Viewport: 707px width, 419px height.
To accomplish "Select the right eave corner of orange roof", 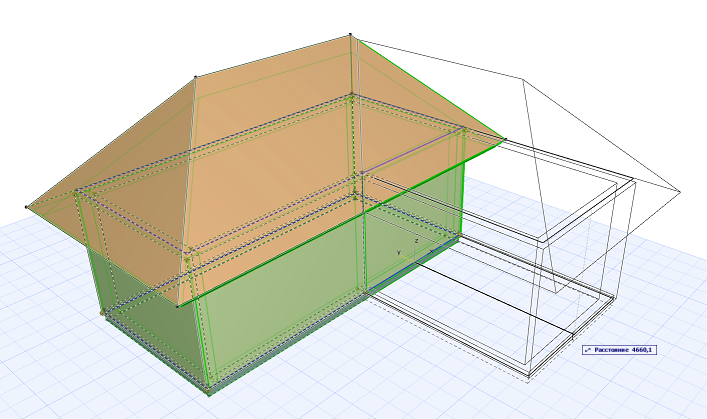I will coord(505,139).
